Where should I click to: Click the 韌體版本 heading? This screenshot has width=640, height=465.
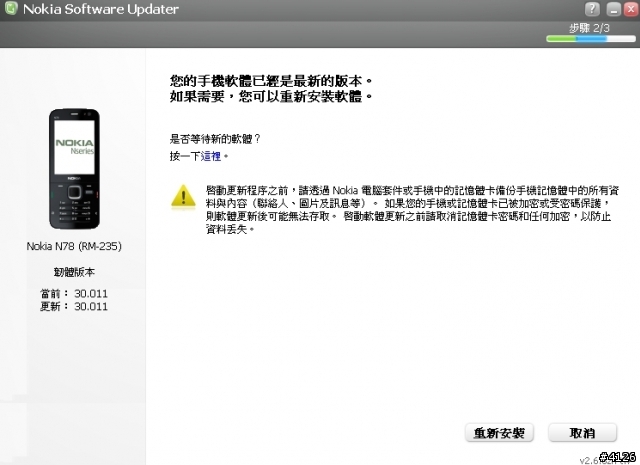pos(74,272)
